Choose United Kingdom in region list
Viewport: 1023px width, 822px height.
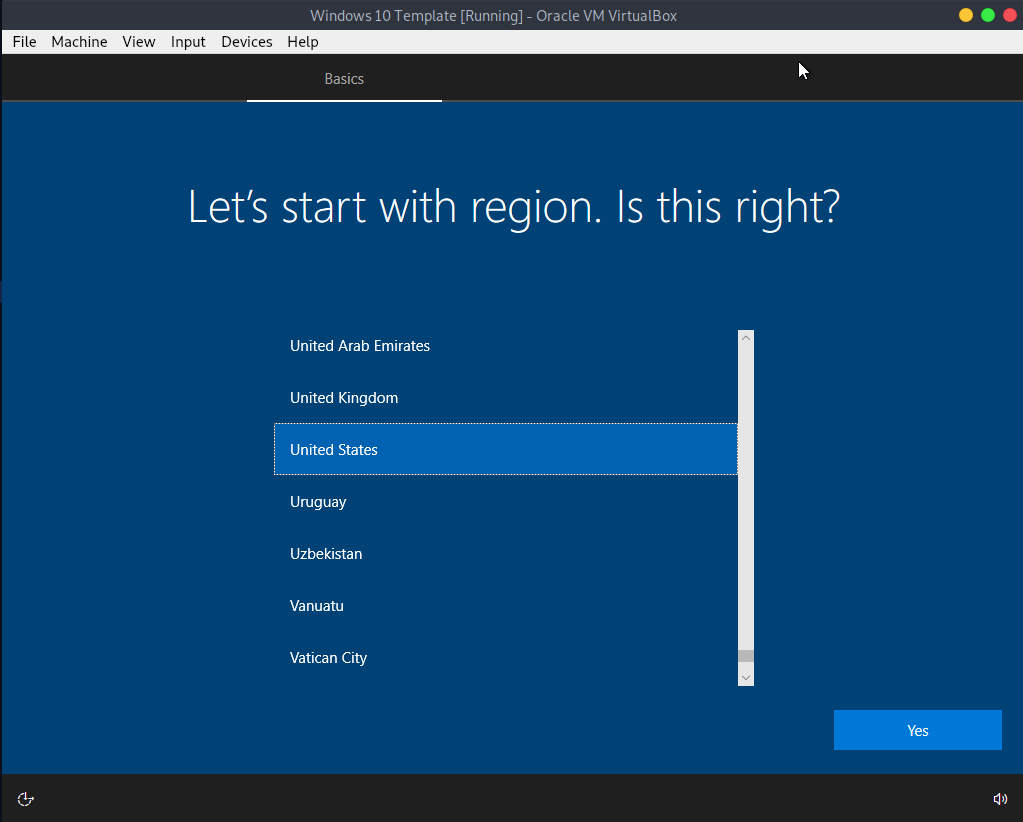pos(506,397)
